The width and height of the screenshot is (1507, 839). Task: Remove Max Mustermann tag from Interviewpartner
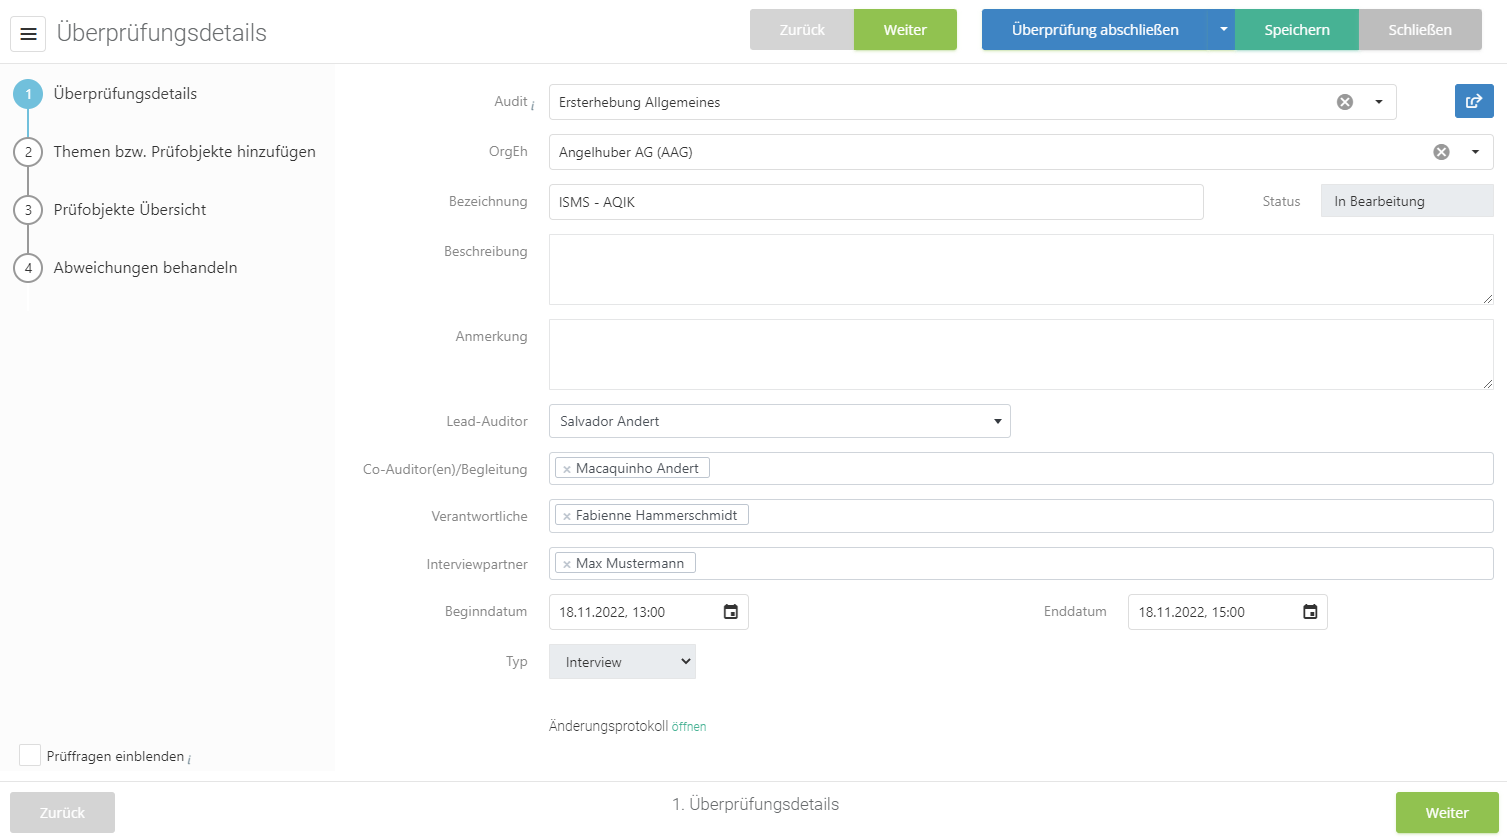pos(567,564)
